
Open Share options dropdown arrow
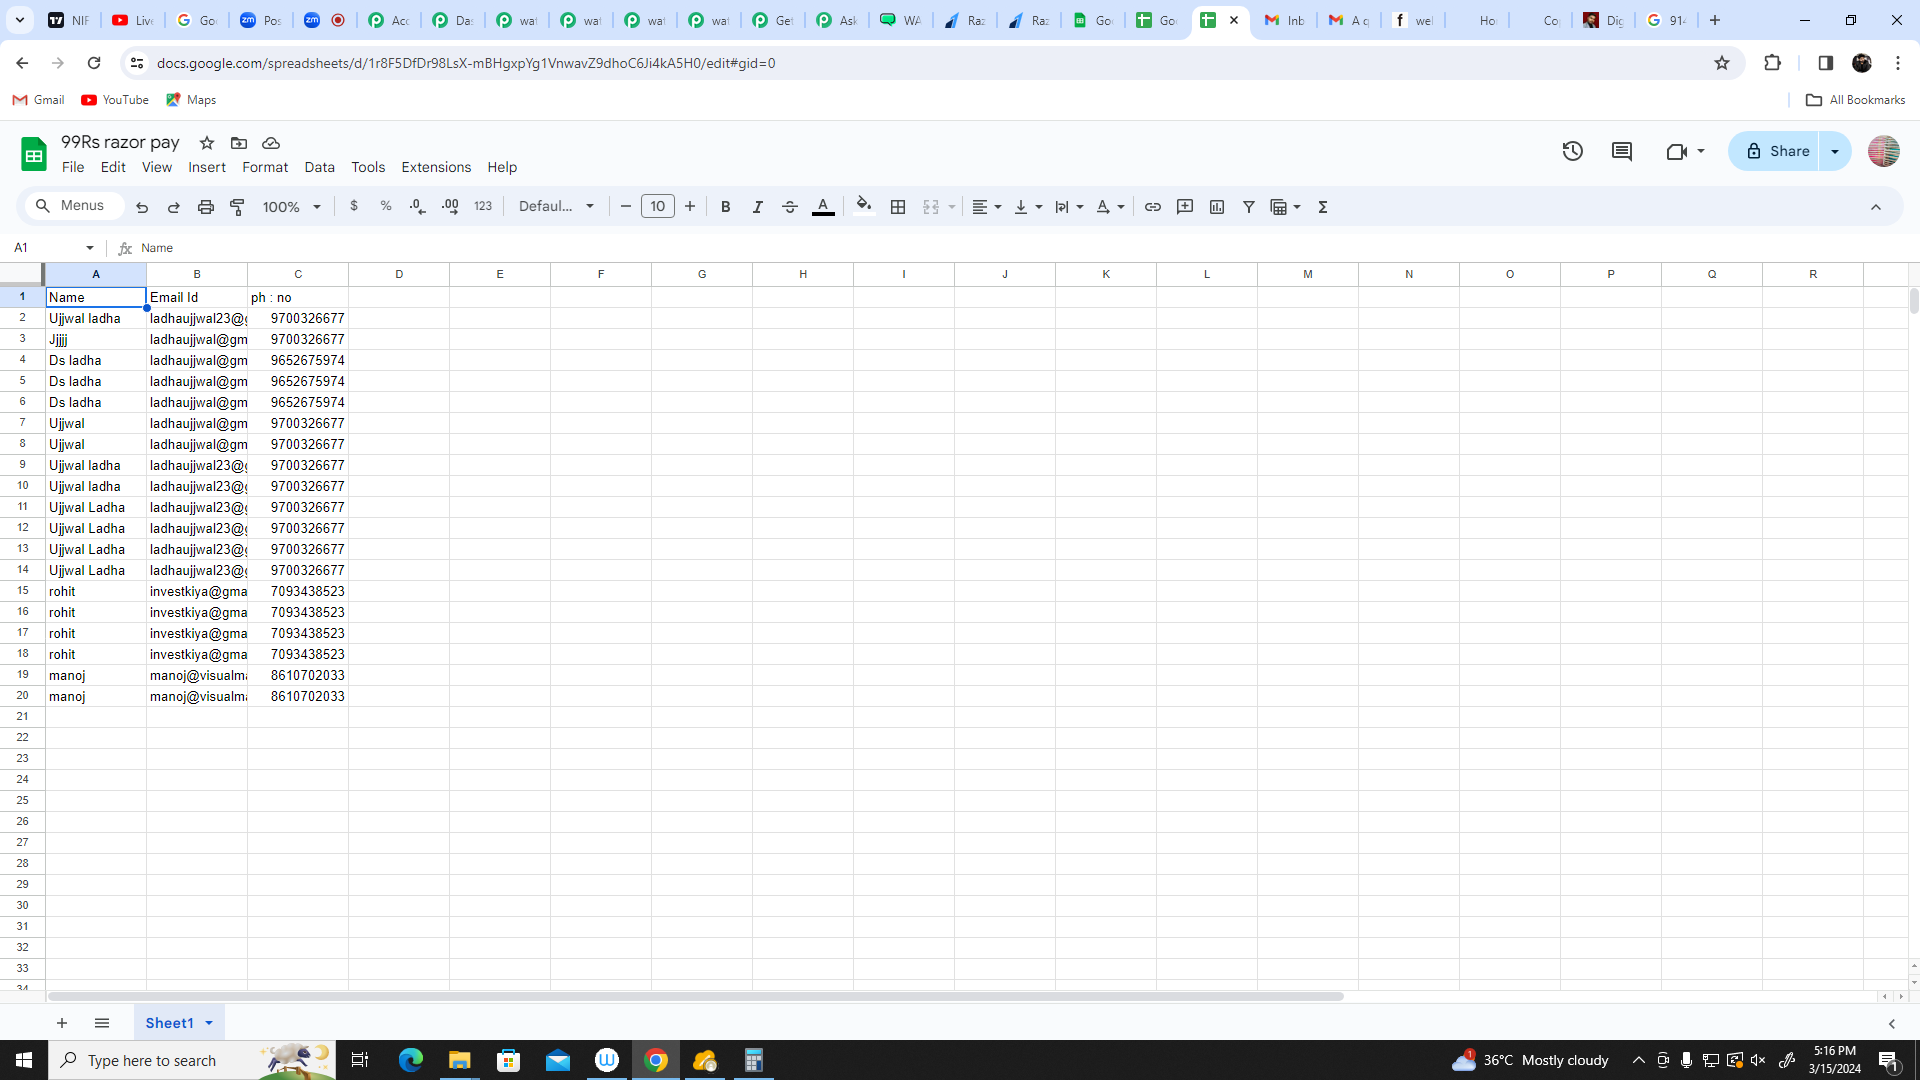click(x=1835, y=151)
